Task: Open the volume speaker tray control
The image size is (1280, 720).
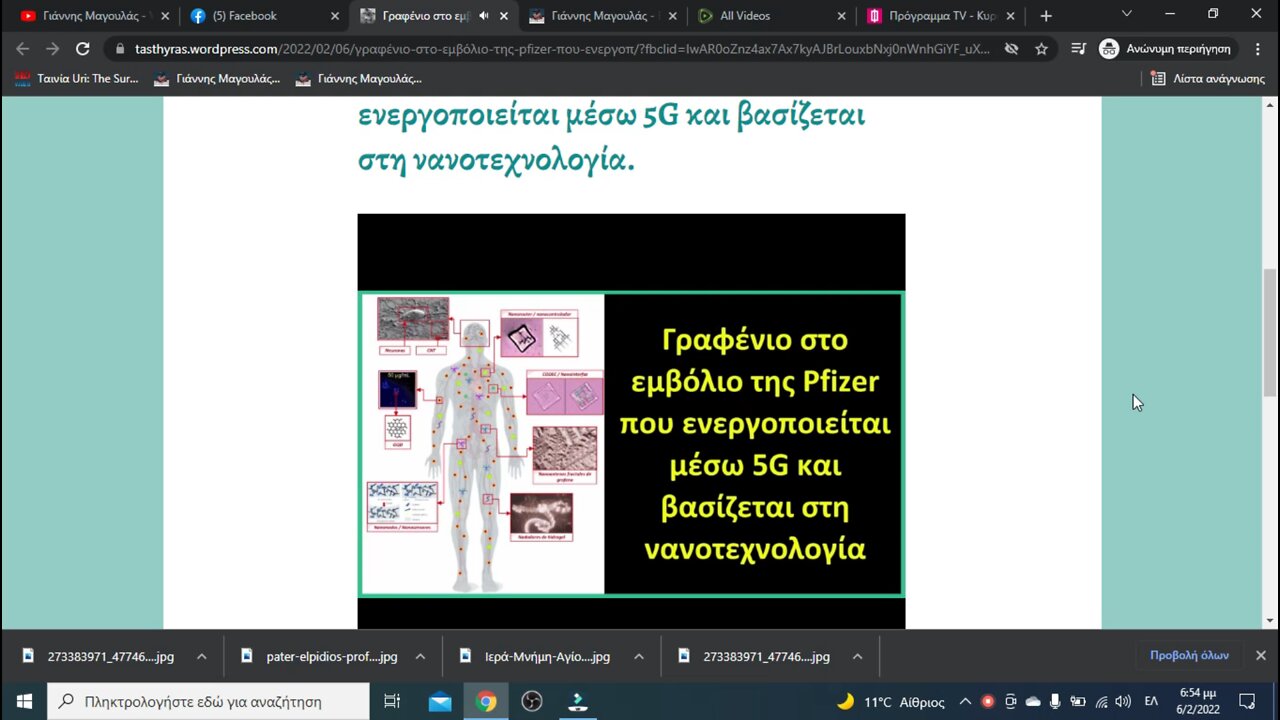Action: 1123,702
